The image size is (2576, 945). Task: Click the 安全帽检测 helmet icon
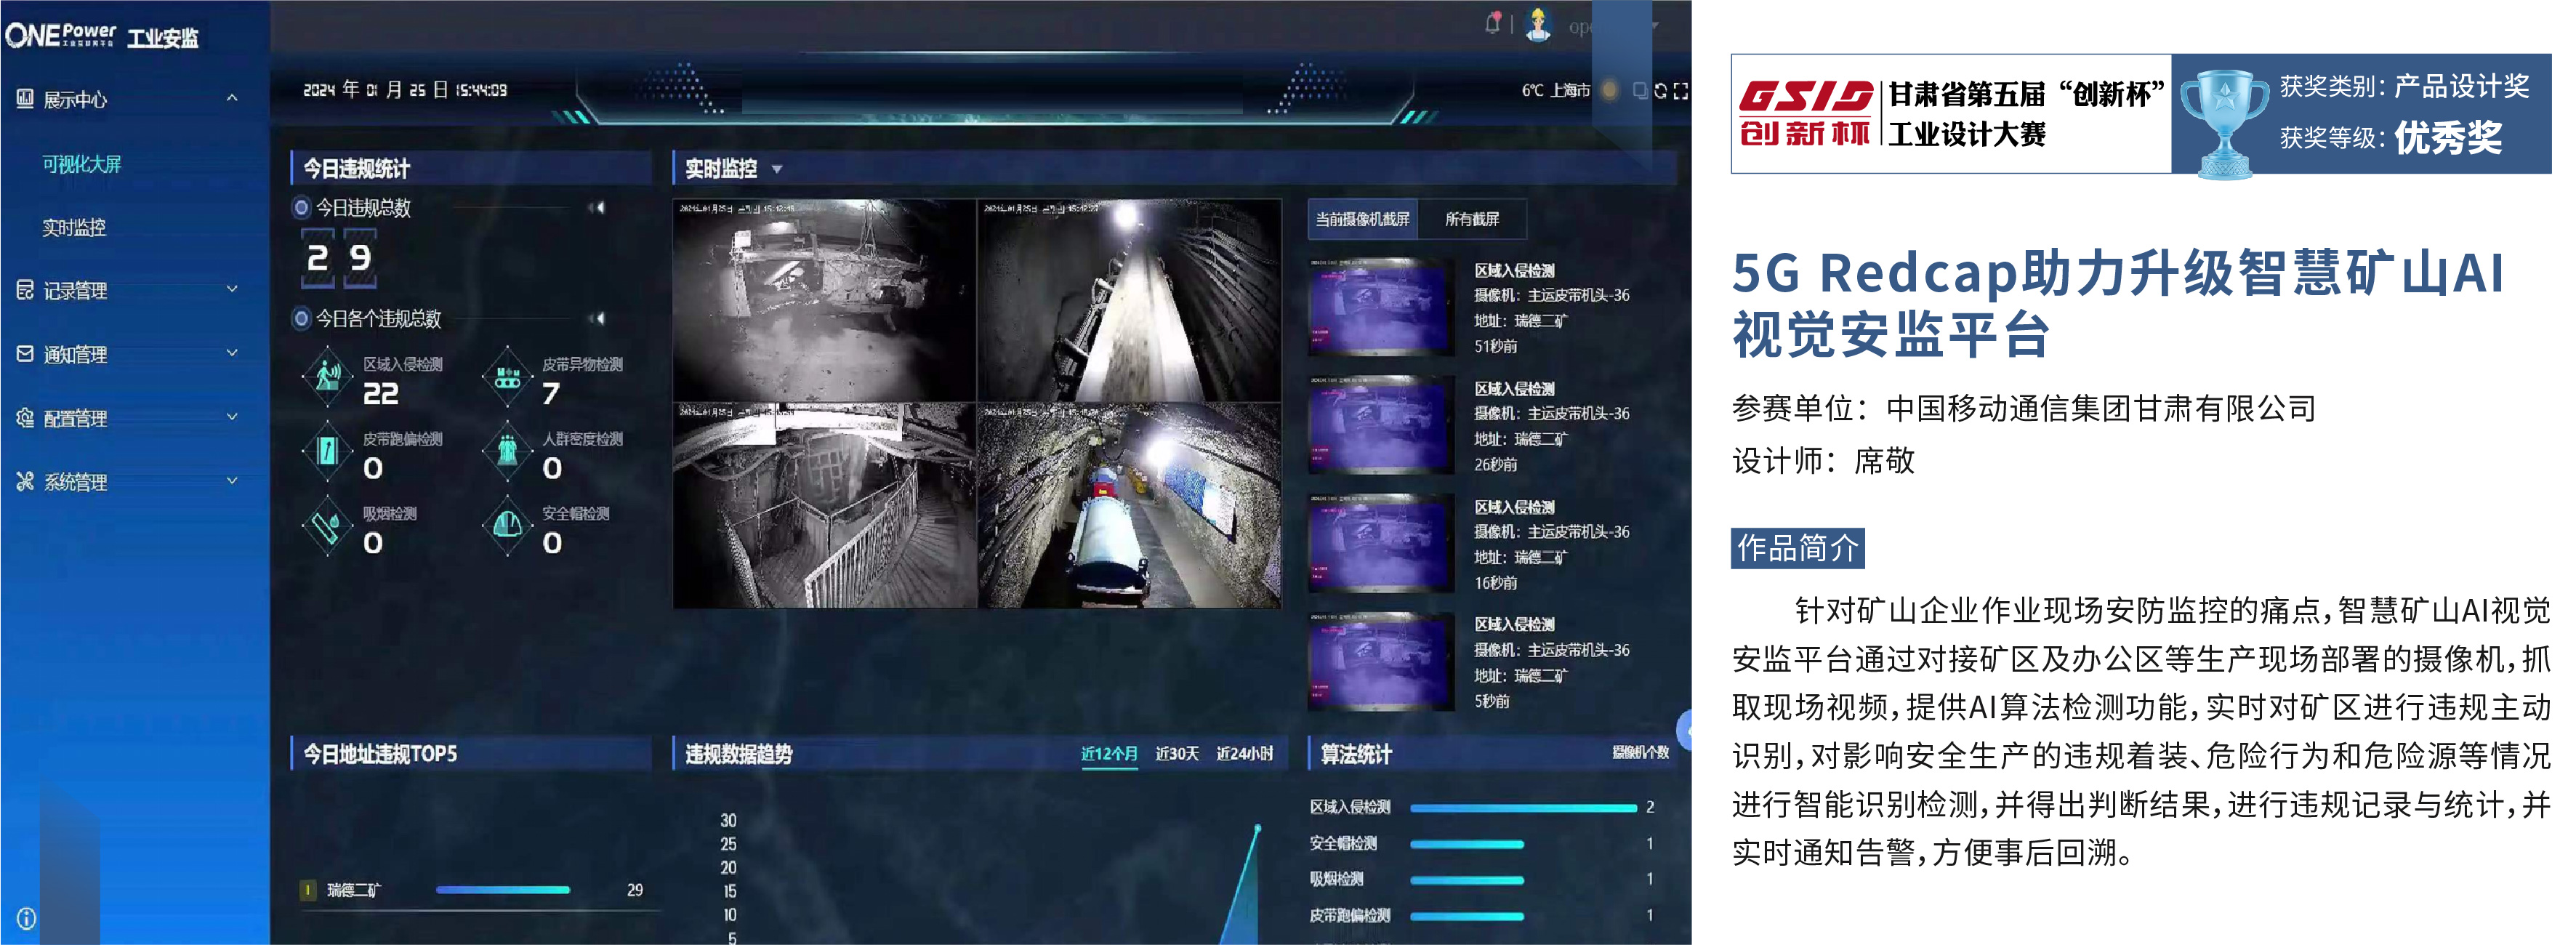coord(507,526)
